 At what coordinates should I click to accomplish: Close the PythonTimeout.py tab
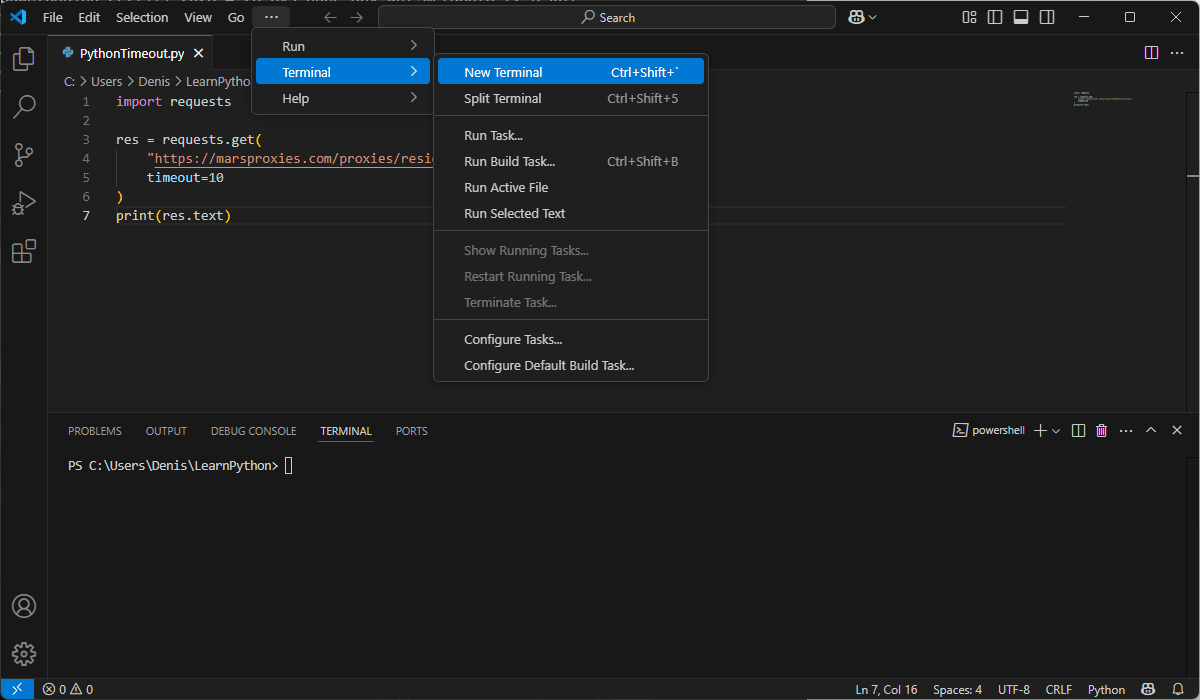(x=199, y=53)
